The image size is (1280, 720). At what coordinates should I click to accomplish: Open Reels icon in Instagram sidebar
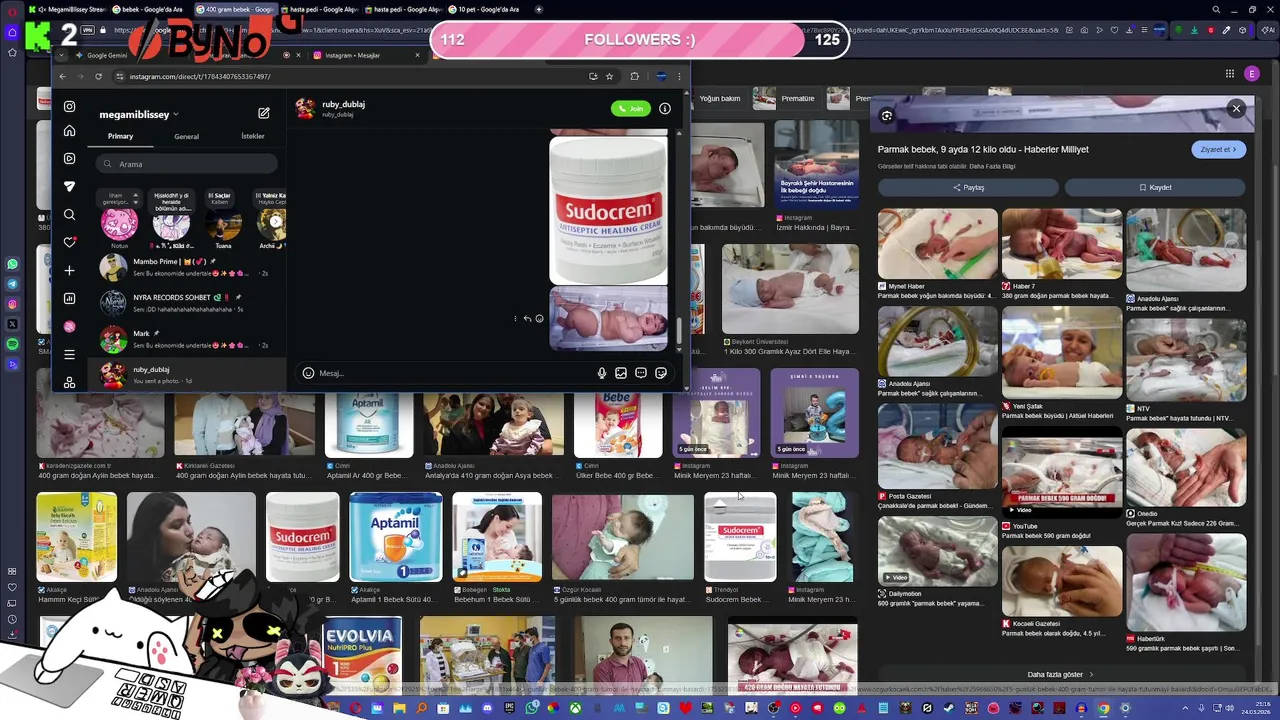69,158
